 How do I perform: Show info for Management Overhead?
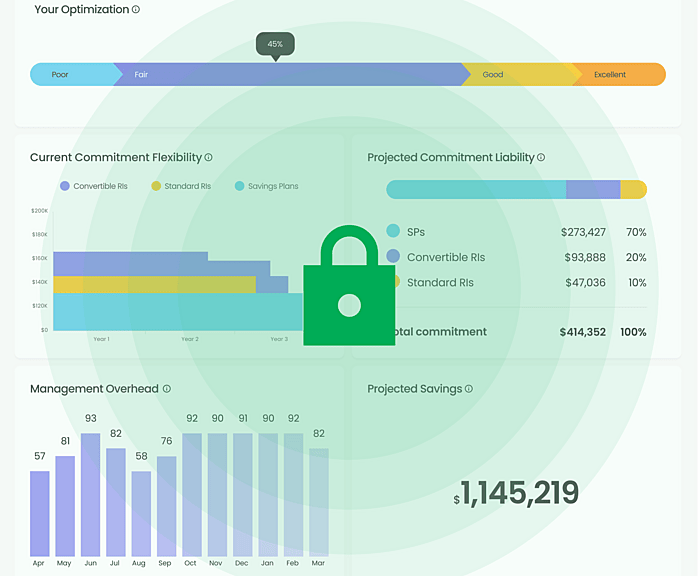point(166,389)
